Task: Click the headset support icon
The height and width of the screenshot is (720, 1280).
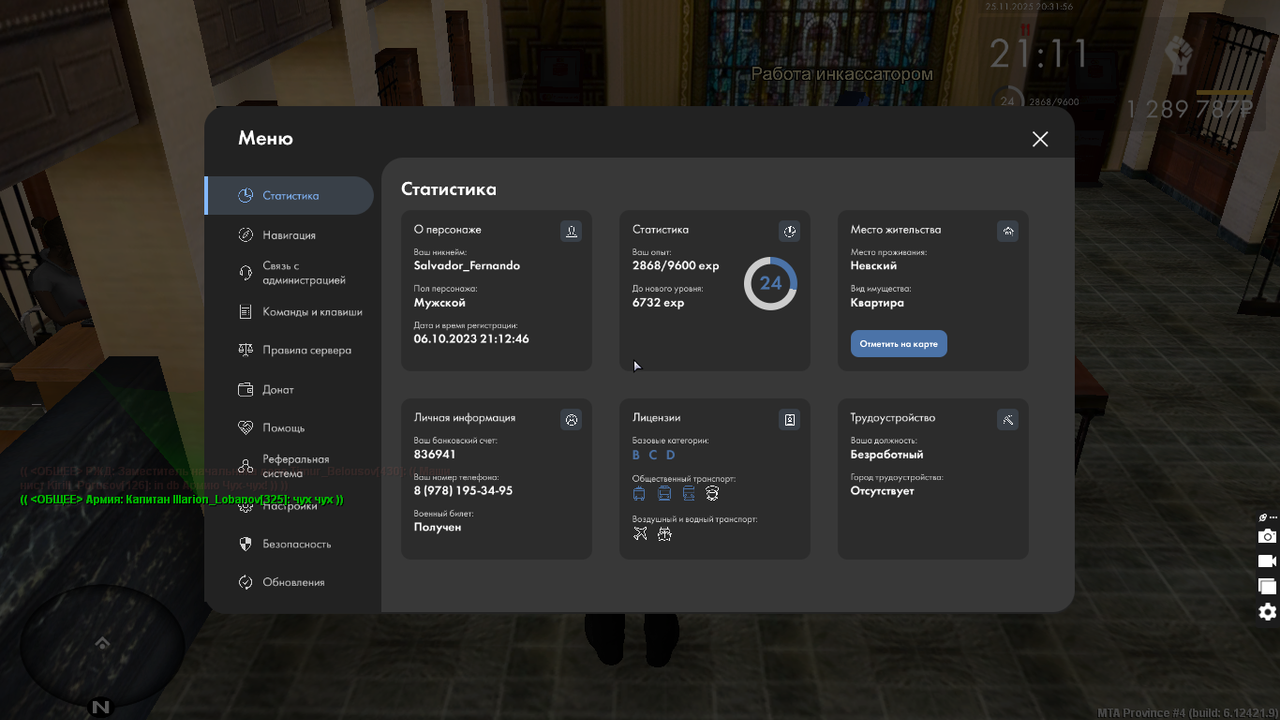Action: click(x=245, y=273)
